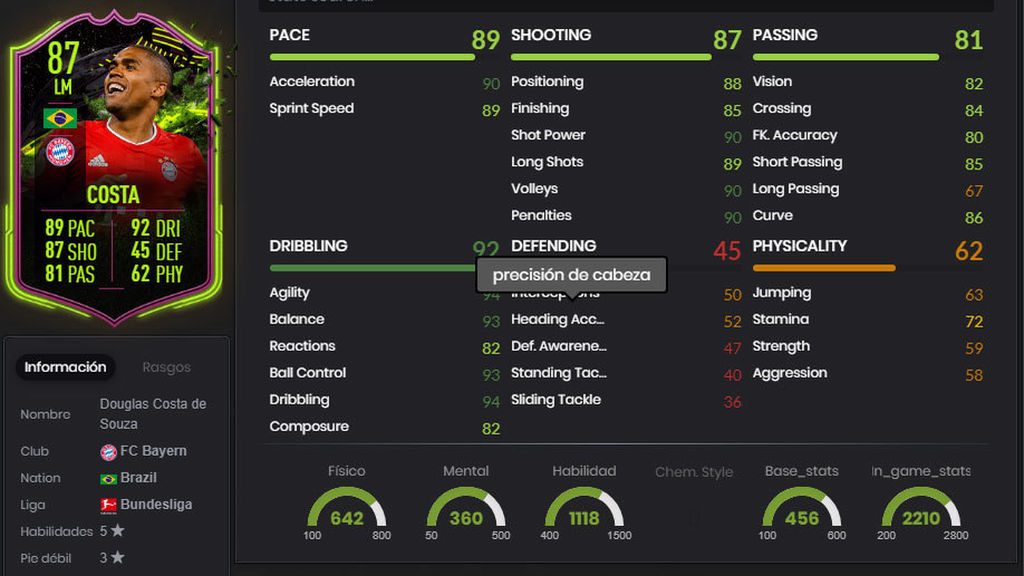Click the PHYSICALITY orange progress bar
The image size is (1024, 576).
[824, 268]
